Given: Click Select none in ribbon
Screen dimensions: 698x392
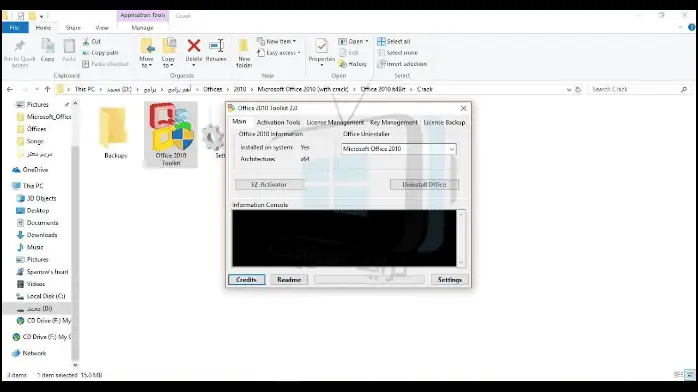Looking at the screenshot, I should [398, 53].
